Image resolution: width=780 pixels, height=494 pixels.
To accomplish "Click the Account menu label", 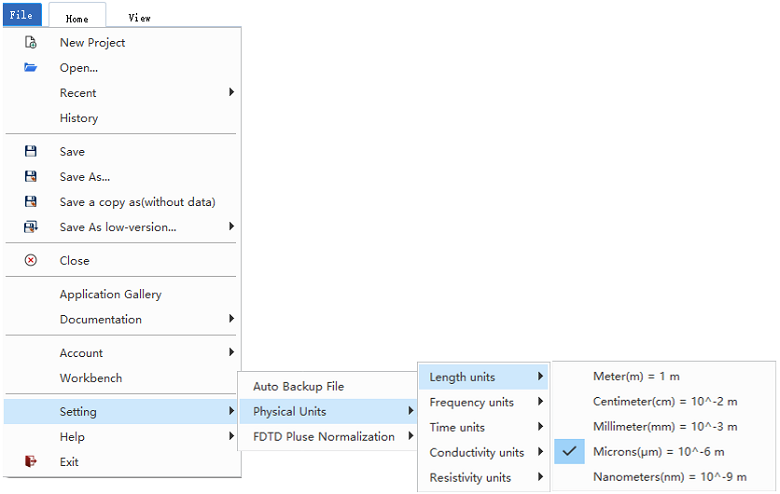I will [82, 353].
